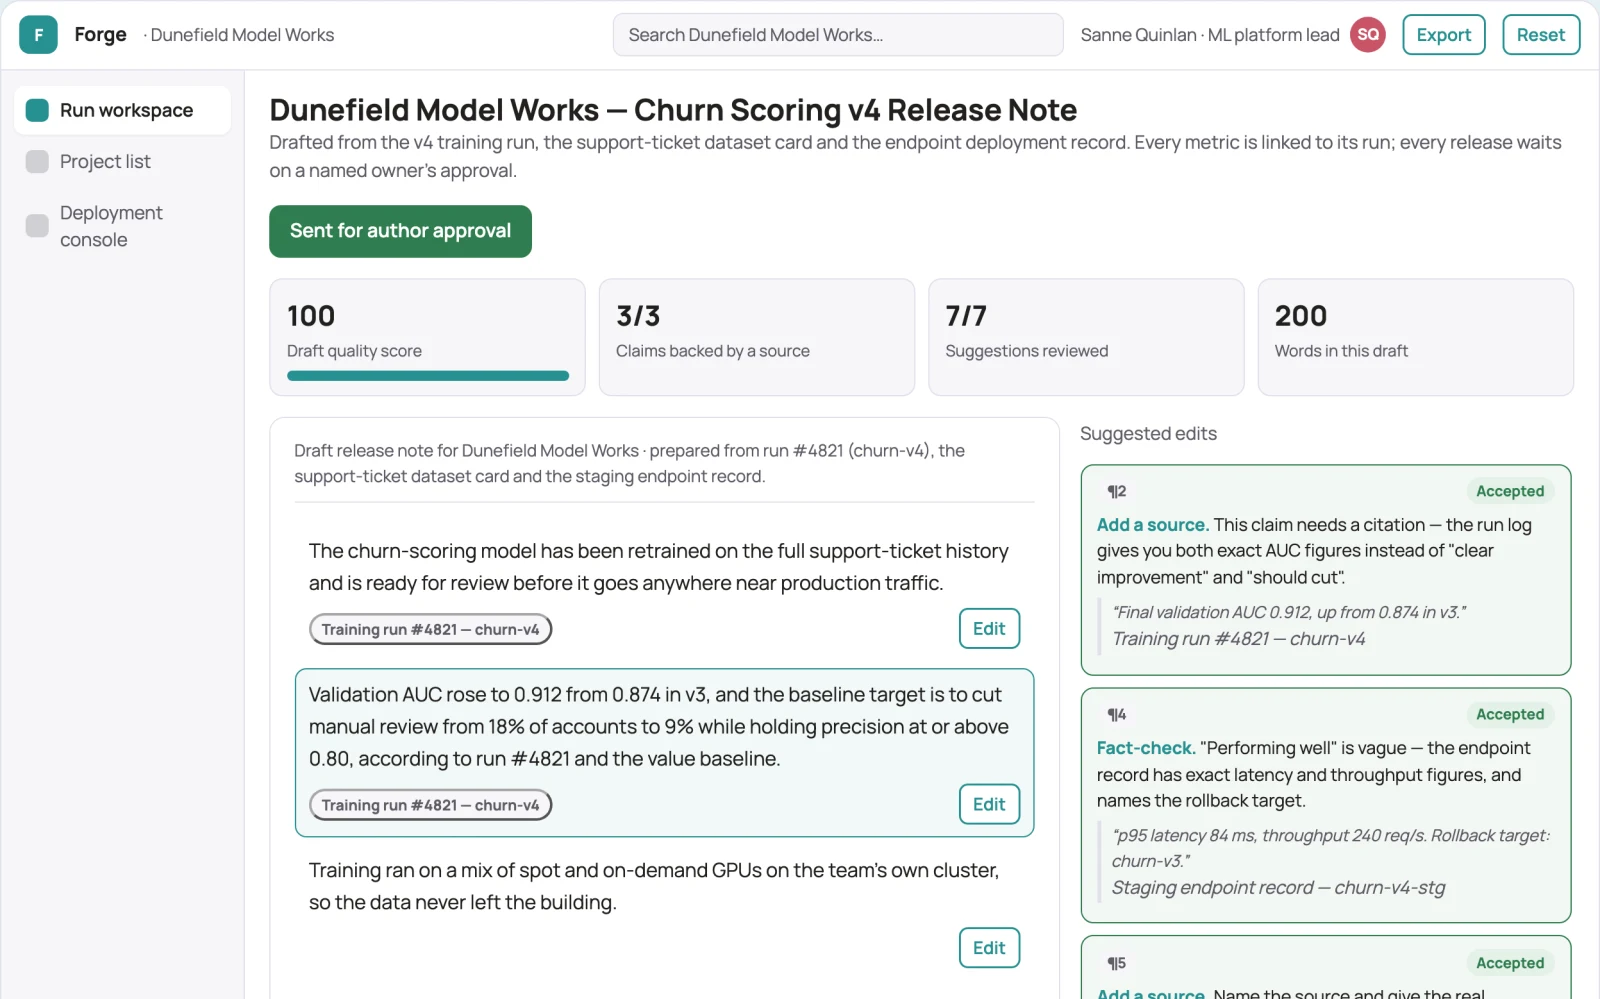Open Run workspace in sidebar
Viewport: 1600px width, 999px height.
(x=122, y=110)
